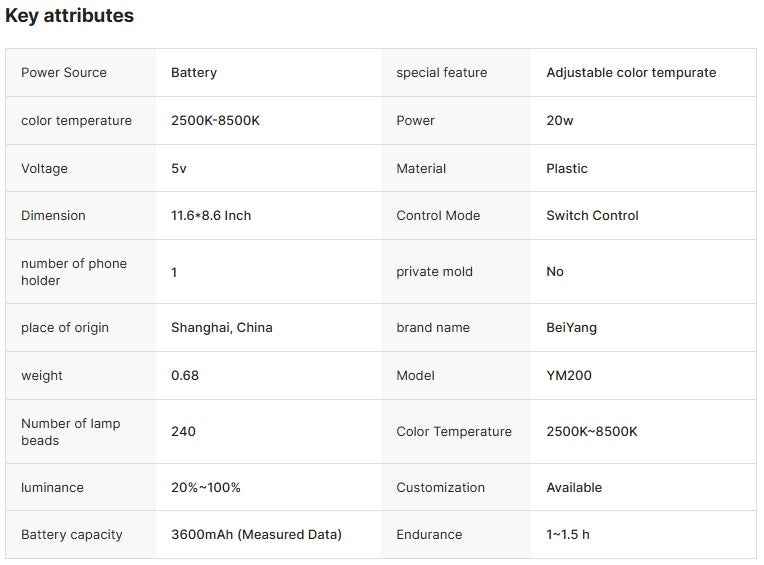Select the "20w" power value

[560, 121]
